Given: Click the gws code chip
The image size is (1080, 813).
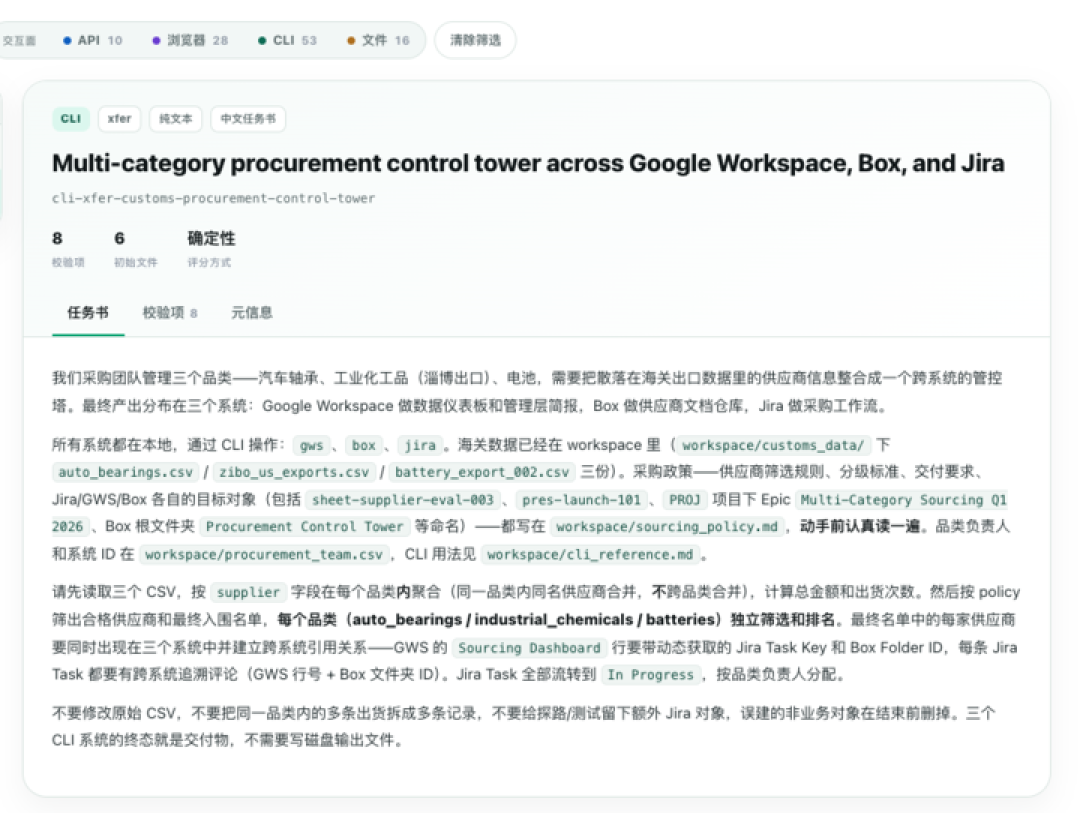Looking at the screenshot, I should pyautogui.click(x=311, y=446).
